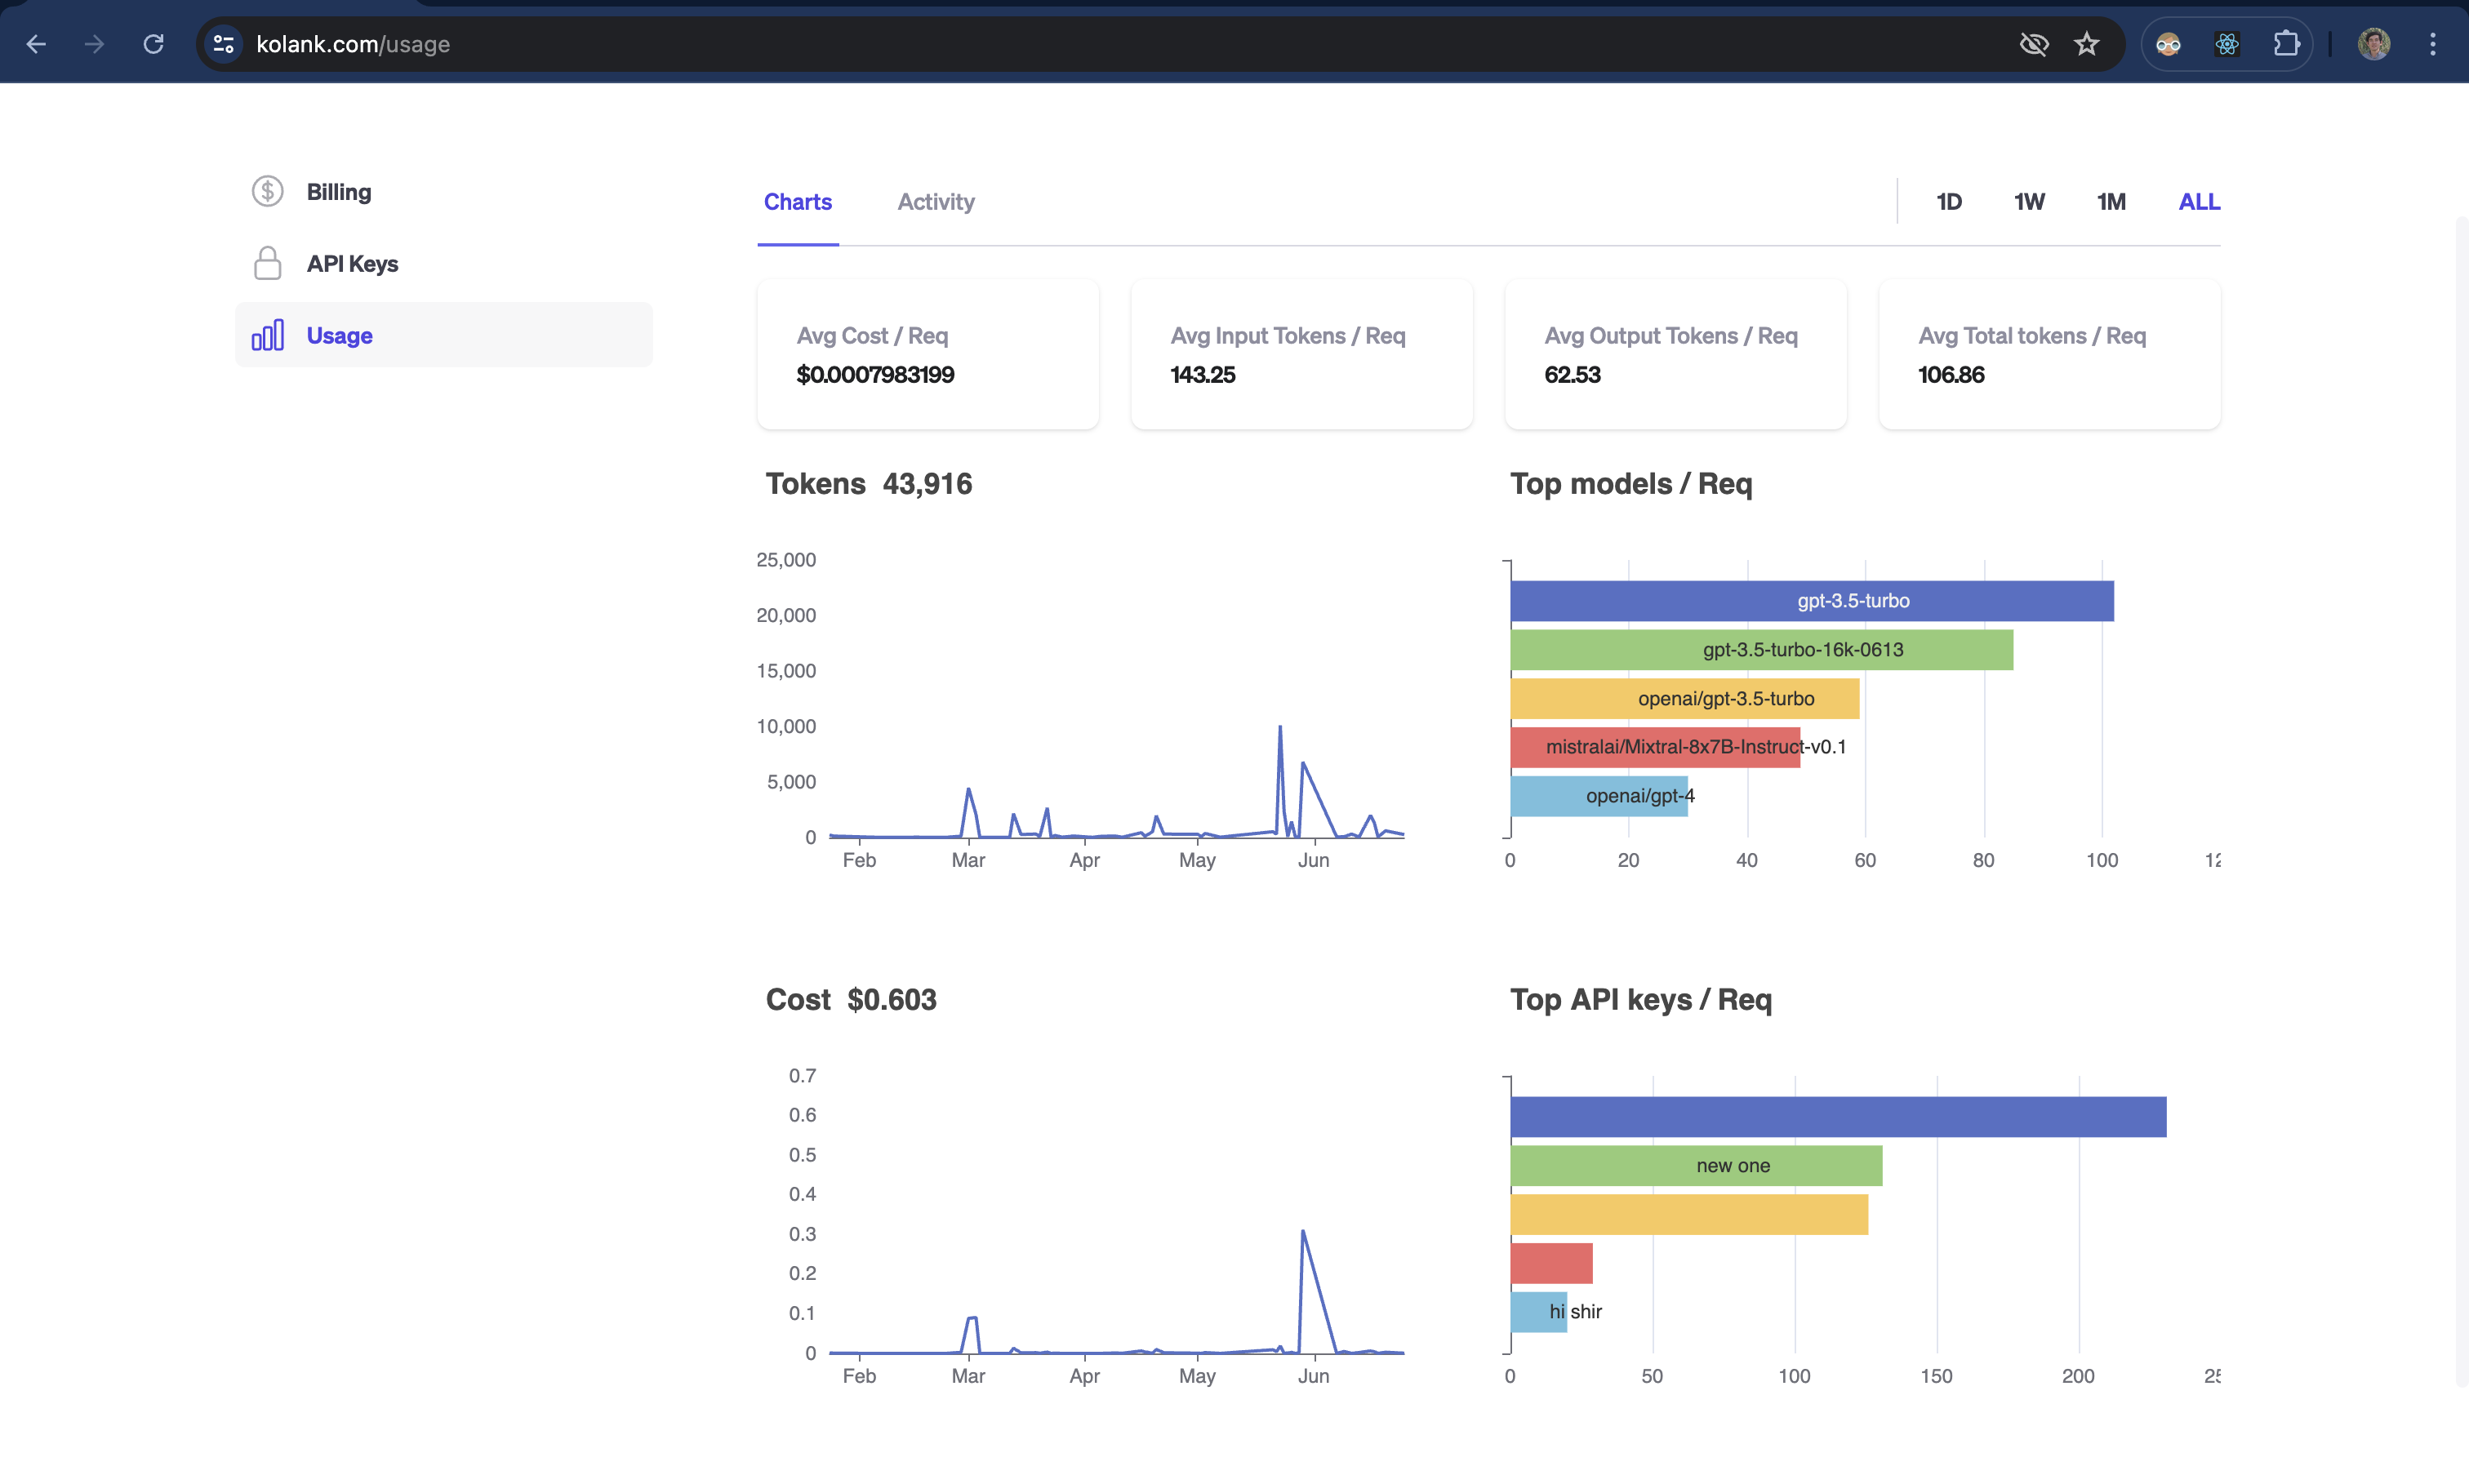Click the React DevTools extension icon
Viewport: 2469px width, 1484px height.
click(2226, 44)
